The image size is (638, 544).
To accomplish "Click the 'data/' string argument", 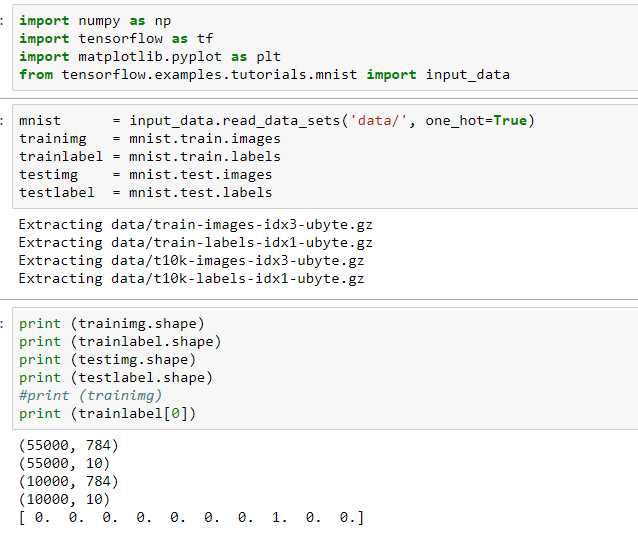I will [x=378, y=121].
